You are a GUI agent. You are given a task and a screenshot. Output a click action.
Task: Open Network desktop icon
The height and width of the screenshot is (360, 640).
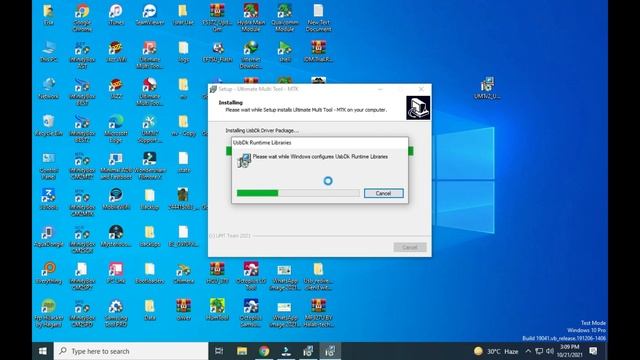49,89
